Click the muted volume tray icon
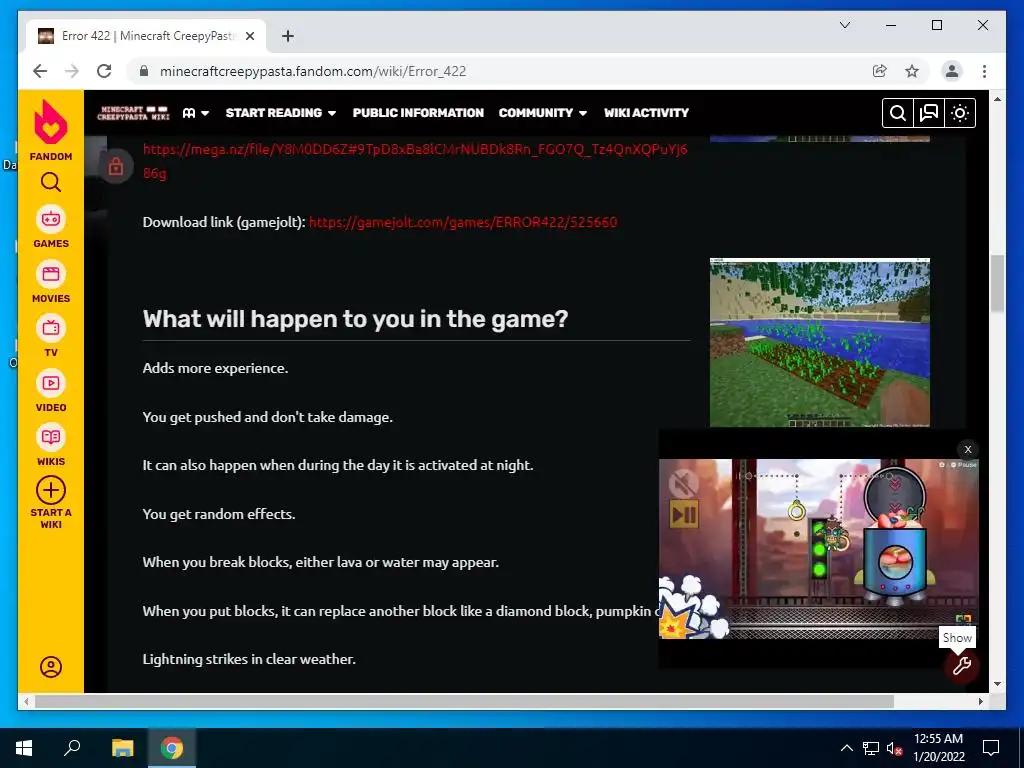 [894, 748]
